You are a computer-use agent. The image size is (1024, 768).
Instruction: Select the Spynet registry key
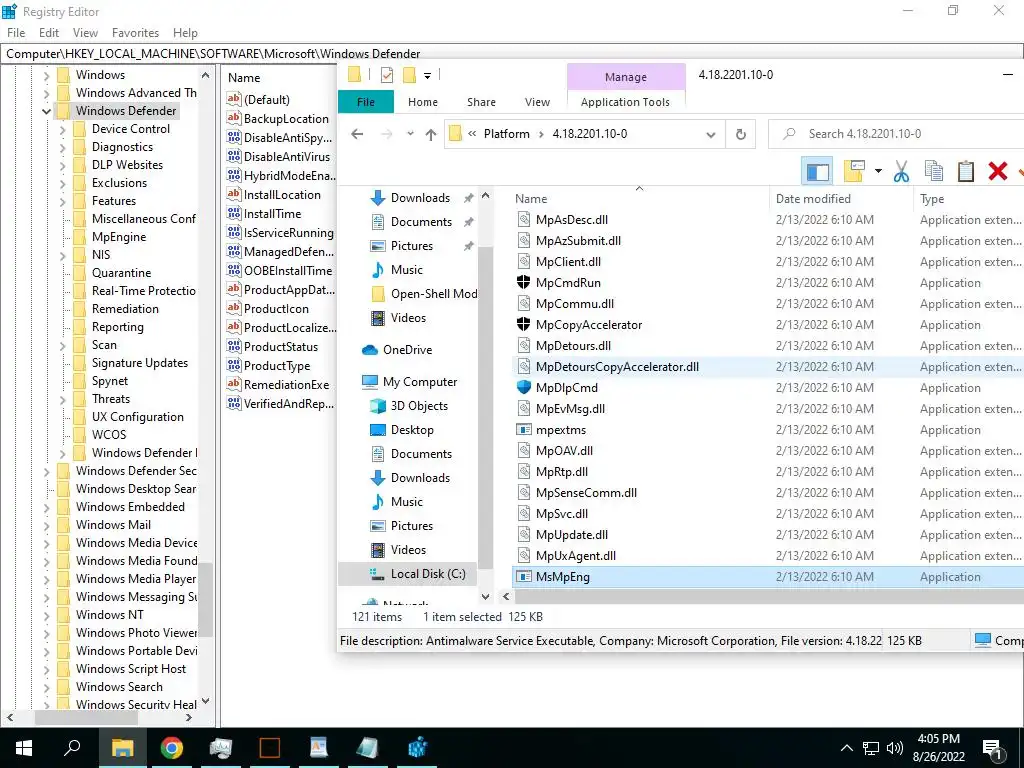point(109,381)
